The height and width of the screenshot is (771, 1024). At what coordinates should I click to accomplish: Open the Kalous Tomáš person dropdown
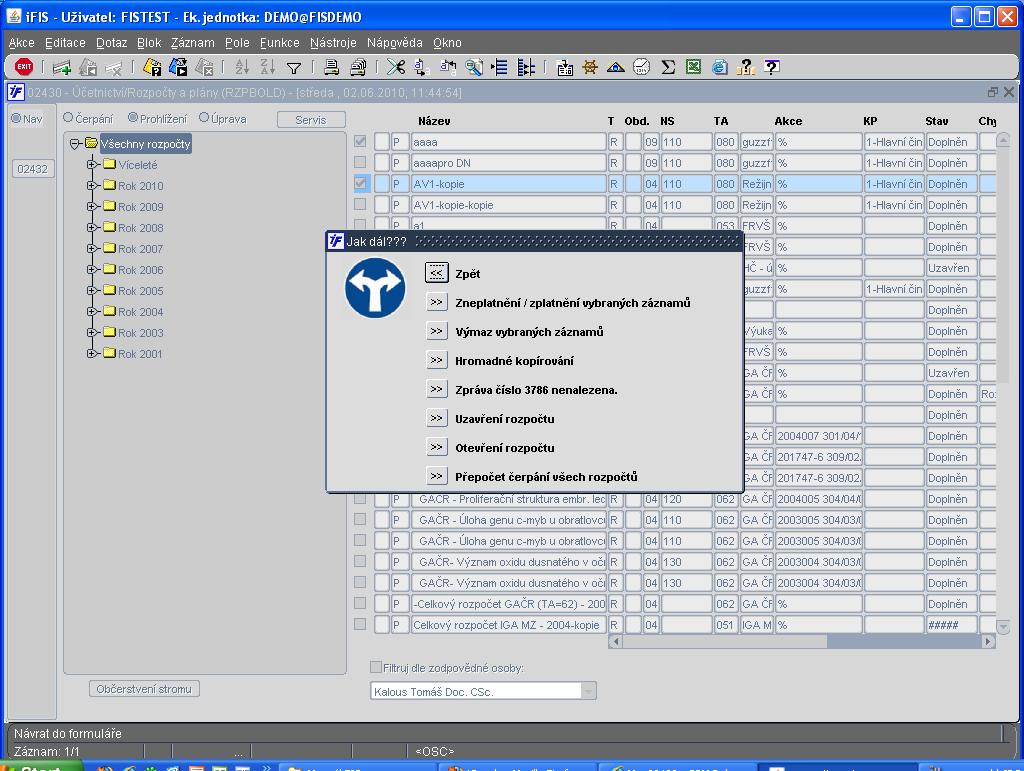pos(588,691)
